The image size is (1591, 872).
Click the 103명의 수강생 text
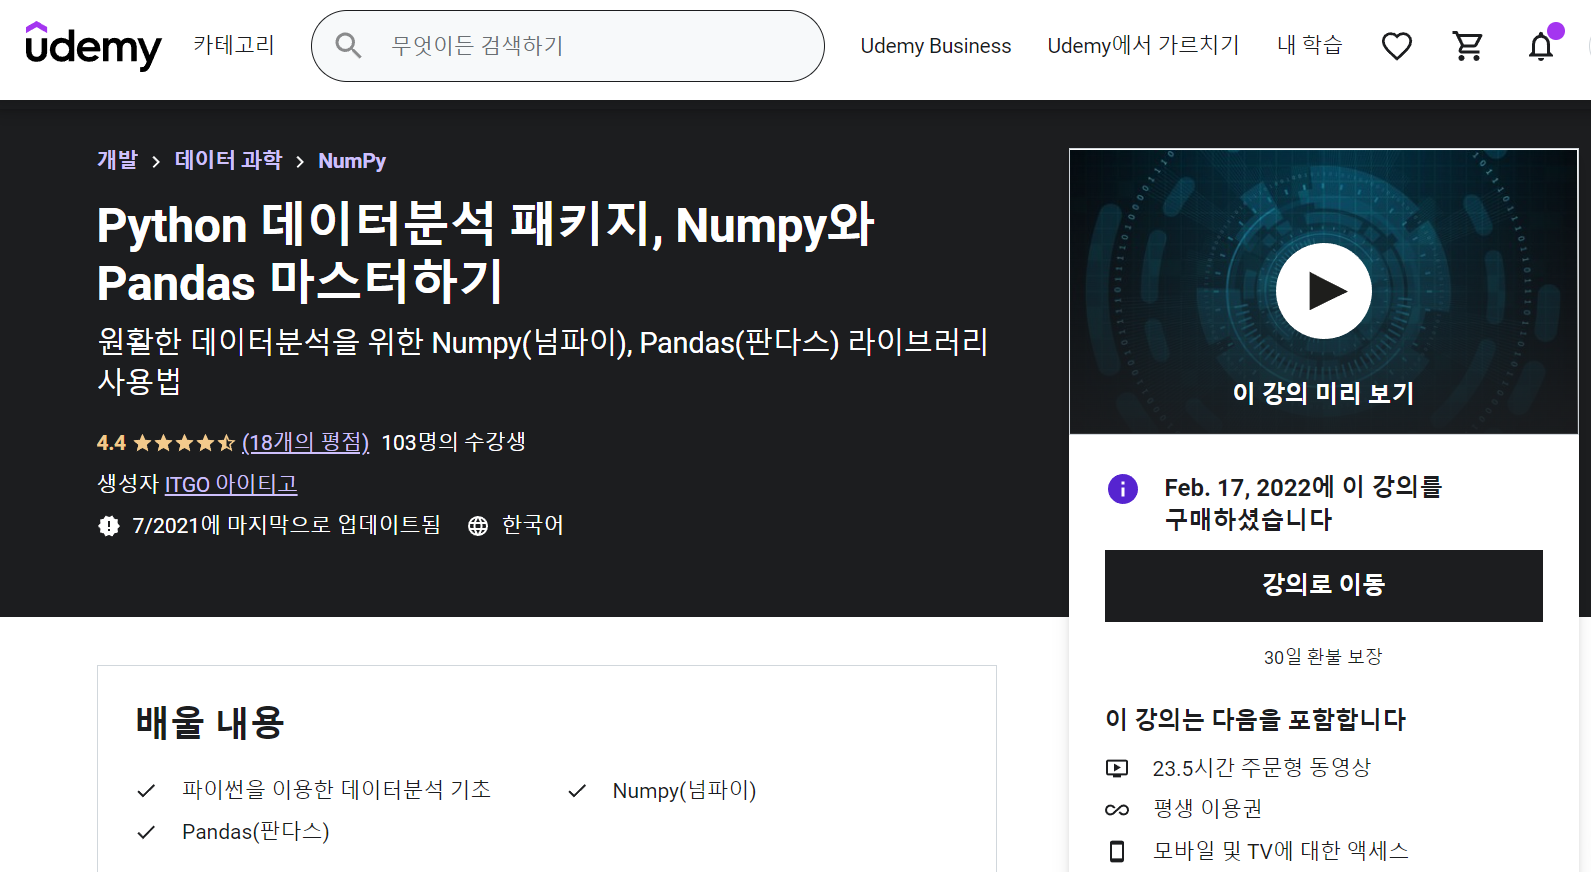pos(454,442)
